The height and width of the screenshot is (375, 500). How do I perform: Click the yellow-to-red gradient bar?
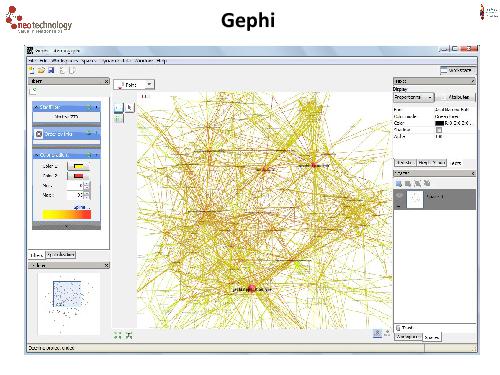tap(67, 214)
